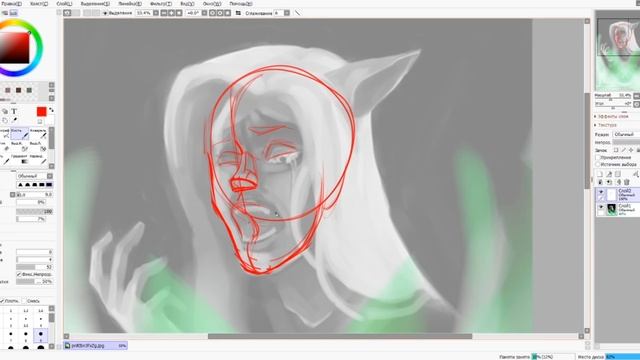Delete the current layer with trash icon
The width and height of the screenshot is (640, 360).
(627, 182)
